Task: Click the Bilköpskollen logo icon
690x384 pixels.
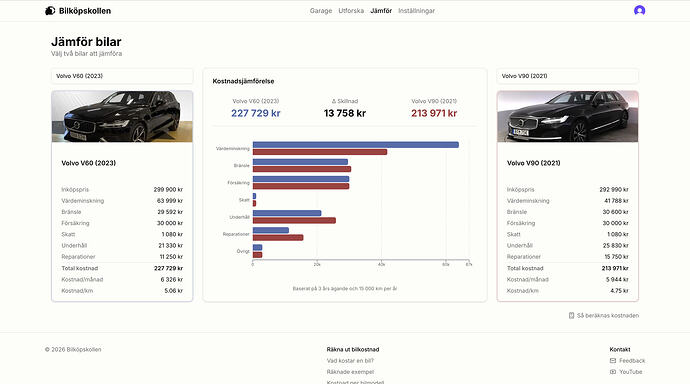Action: pos(50,11)
